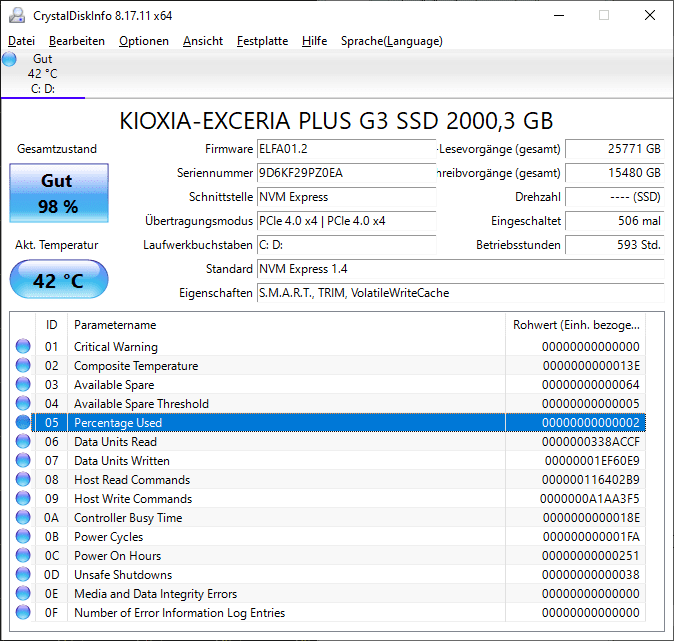Click the Betriebsstunden value 593 Std.

click(x=615, y=245)
